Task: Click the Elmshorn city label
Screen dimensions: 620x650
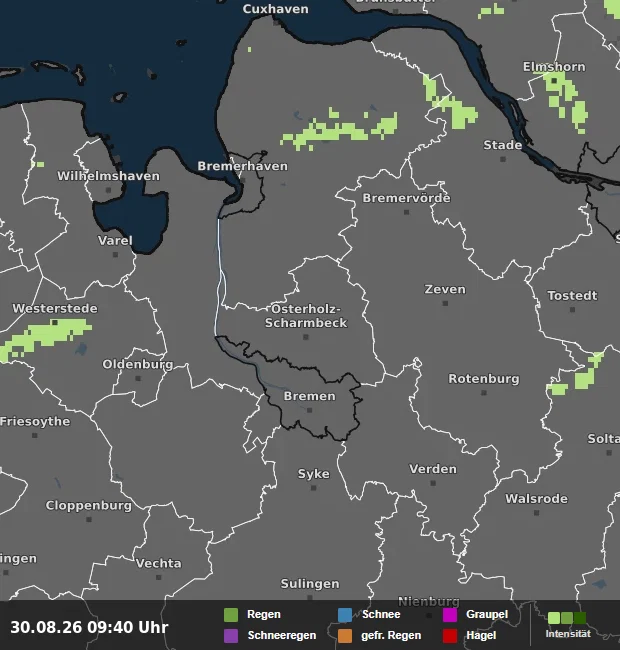Action: click(x=554, y=67)
